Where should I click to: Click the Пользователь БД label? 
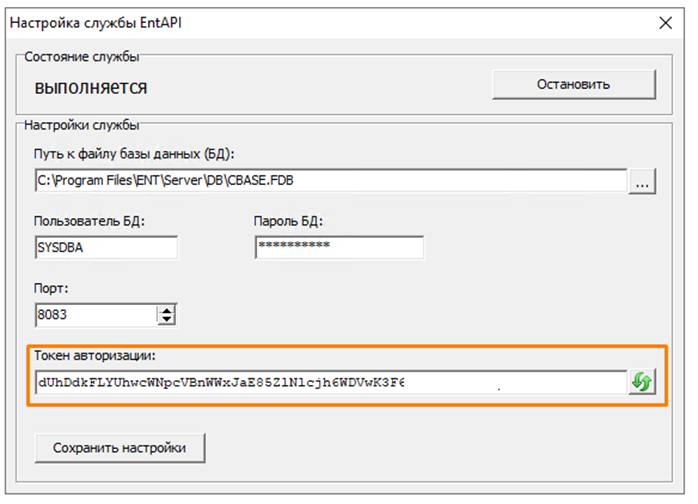click(89, 221)
